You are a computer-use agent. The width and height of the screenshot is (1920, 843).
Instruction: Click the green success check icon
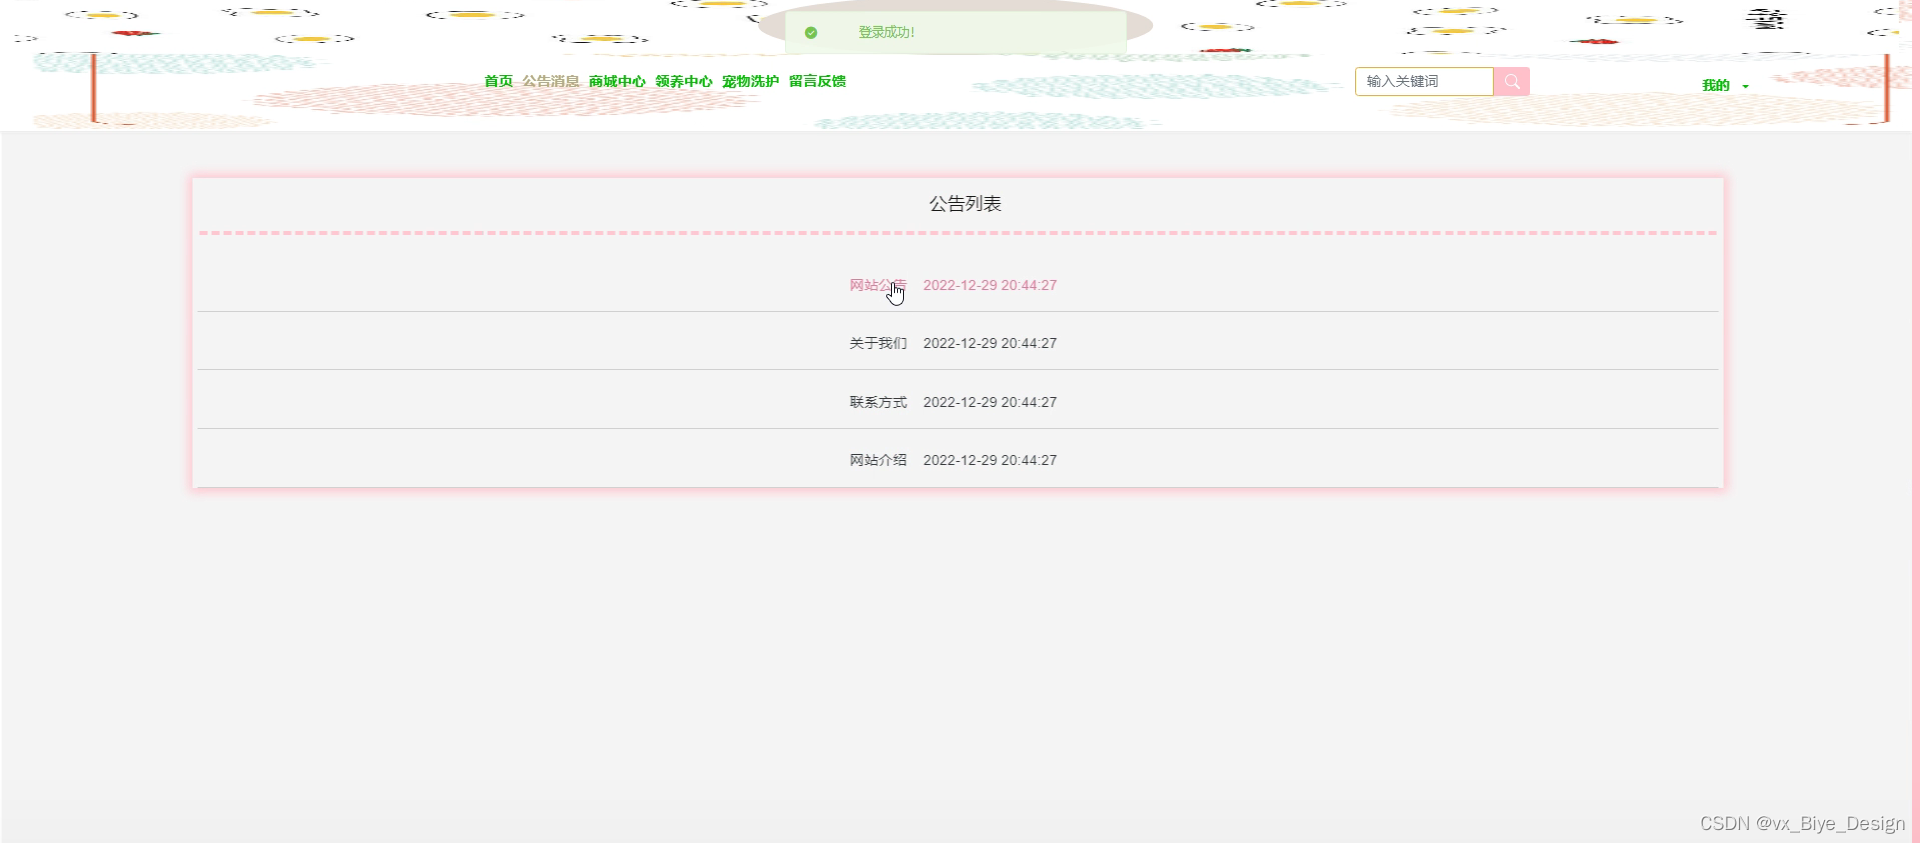tap(811, 33)
